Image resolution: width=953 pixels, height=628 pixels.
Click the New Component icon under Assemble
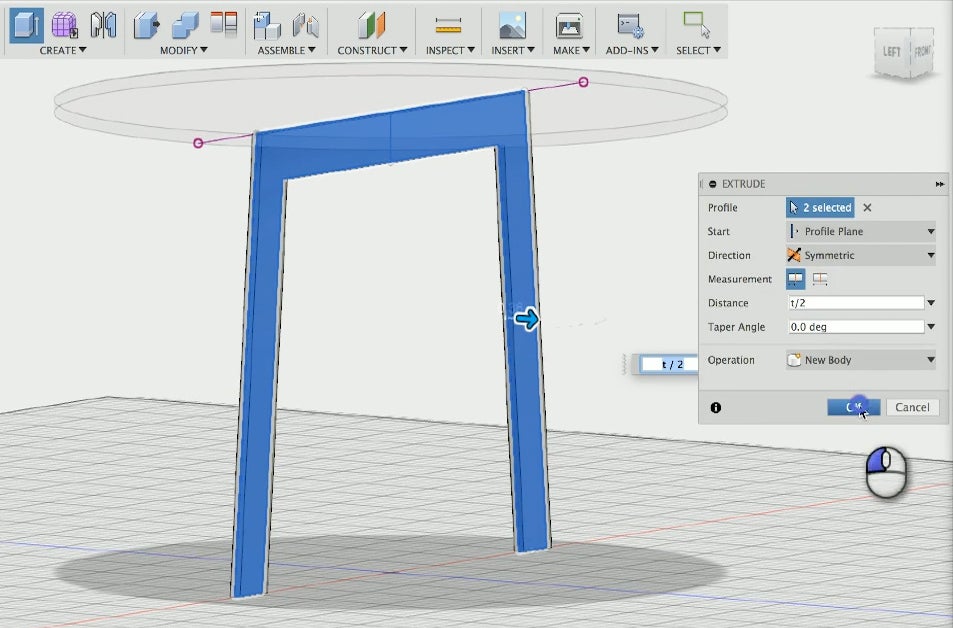point(266,26)
